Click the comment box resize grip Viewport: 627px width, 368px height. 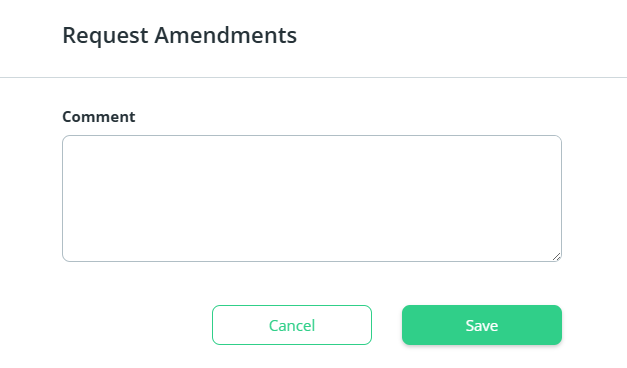(557, 257)
